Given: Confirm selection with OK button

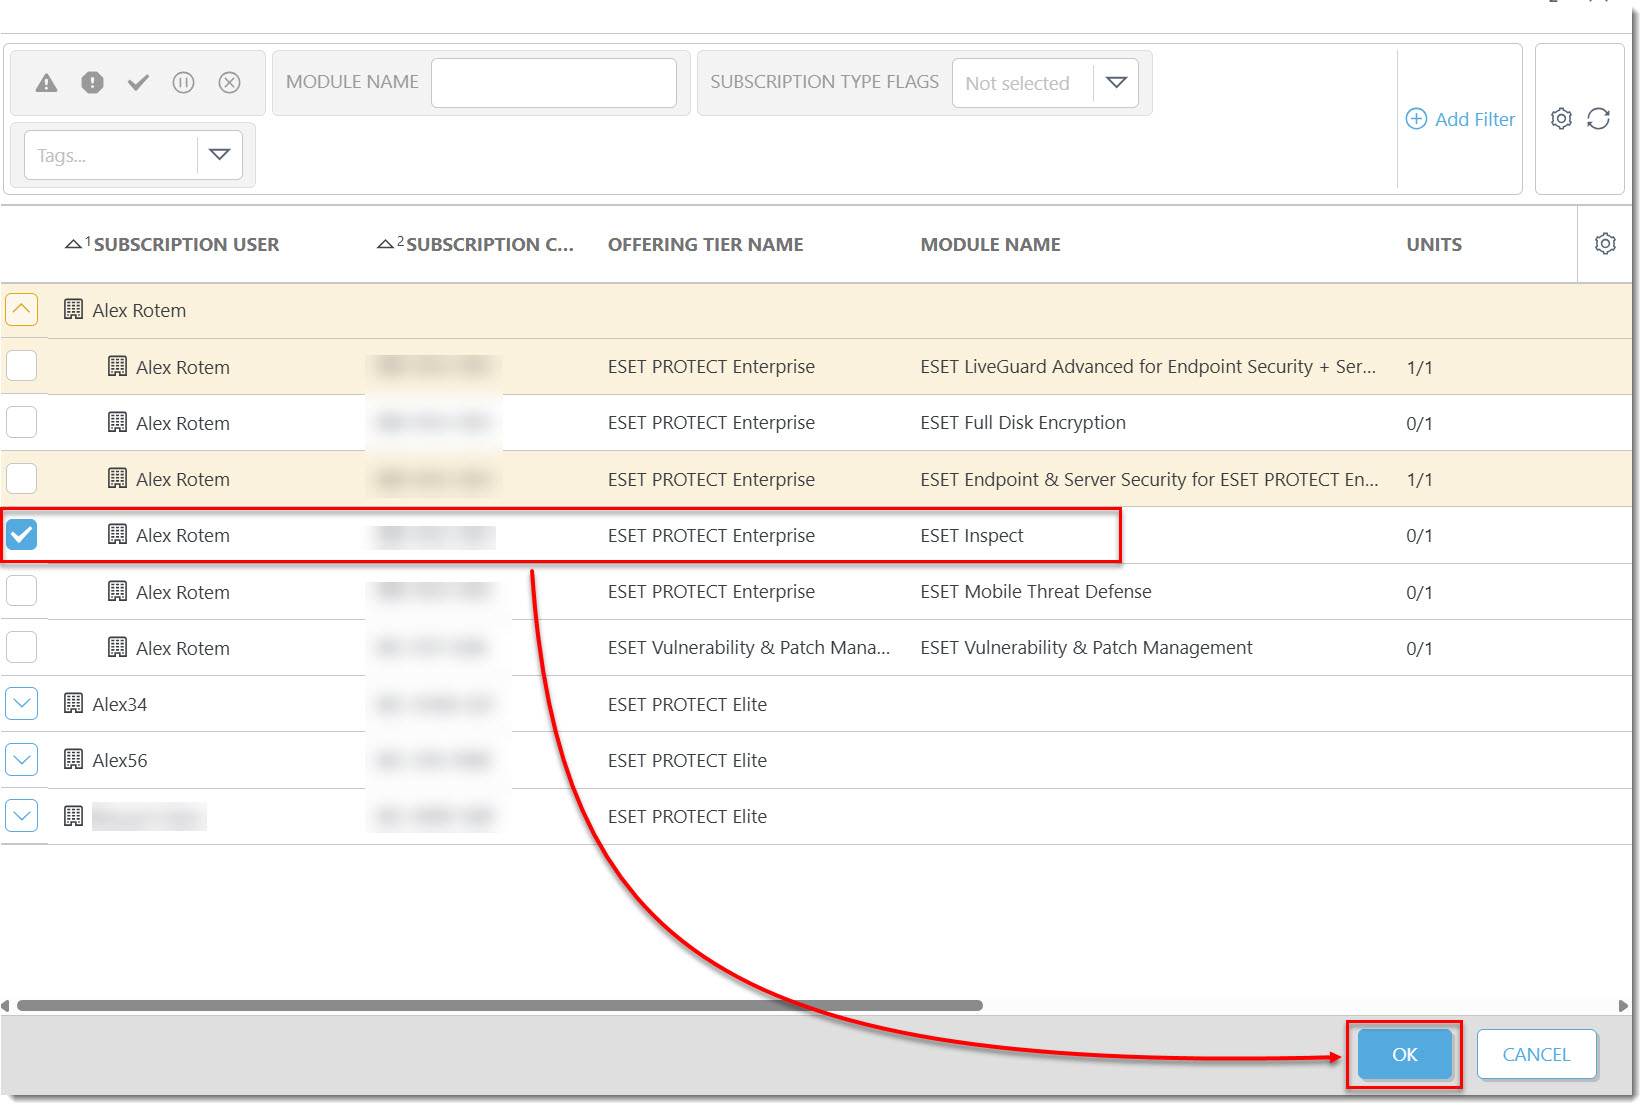Looking at the screenshot, I should point(1404,1054).
